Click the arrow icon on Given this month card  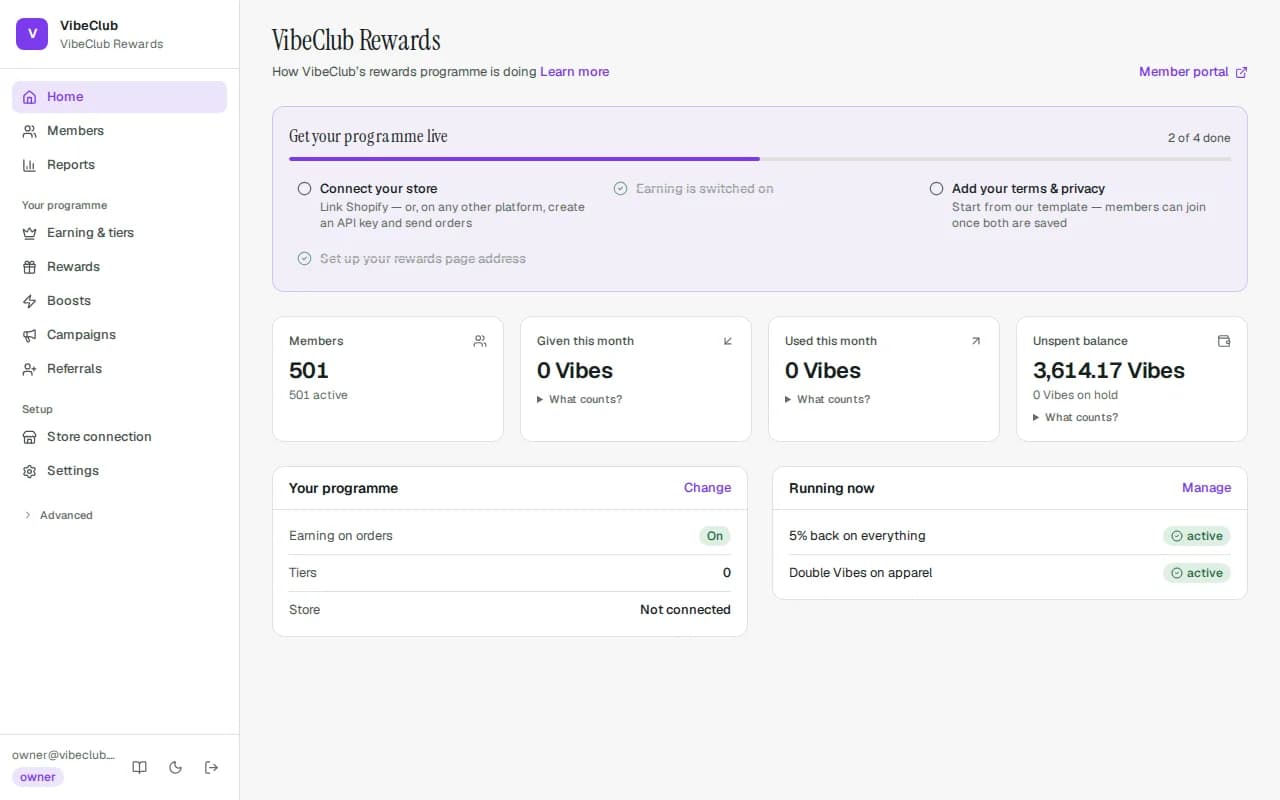coord(728,341)
